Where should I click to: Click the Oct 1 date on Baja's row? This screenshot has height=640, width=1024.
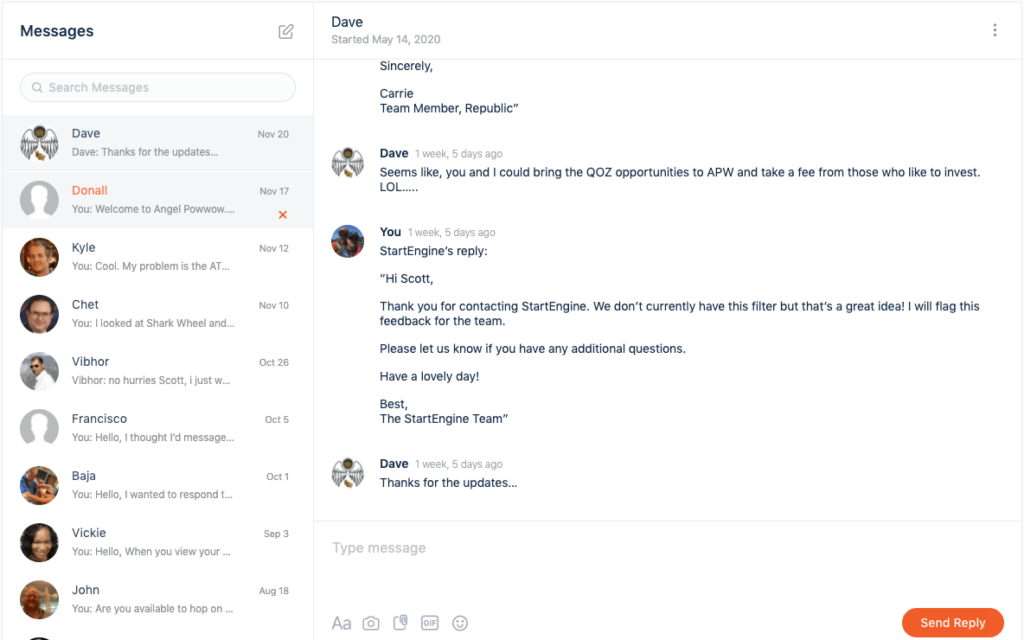click(278, 477)
